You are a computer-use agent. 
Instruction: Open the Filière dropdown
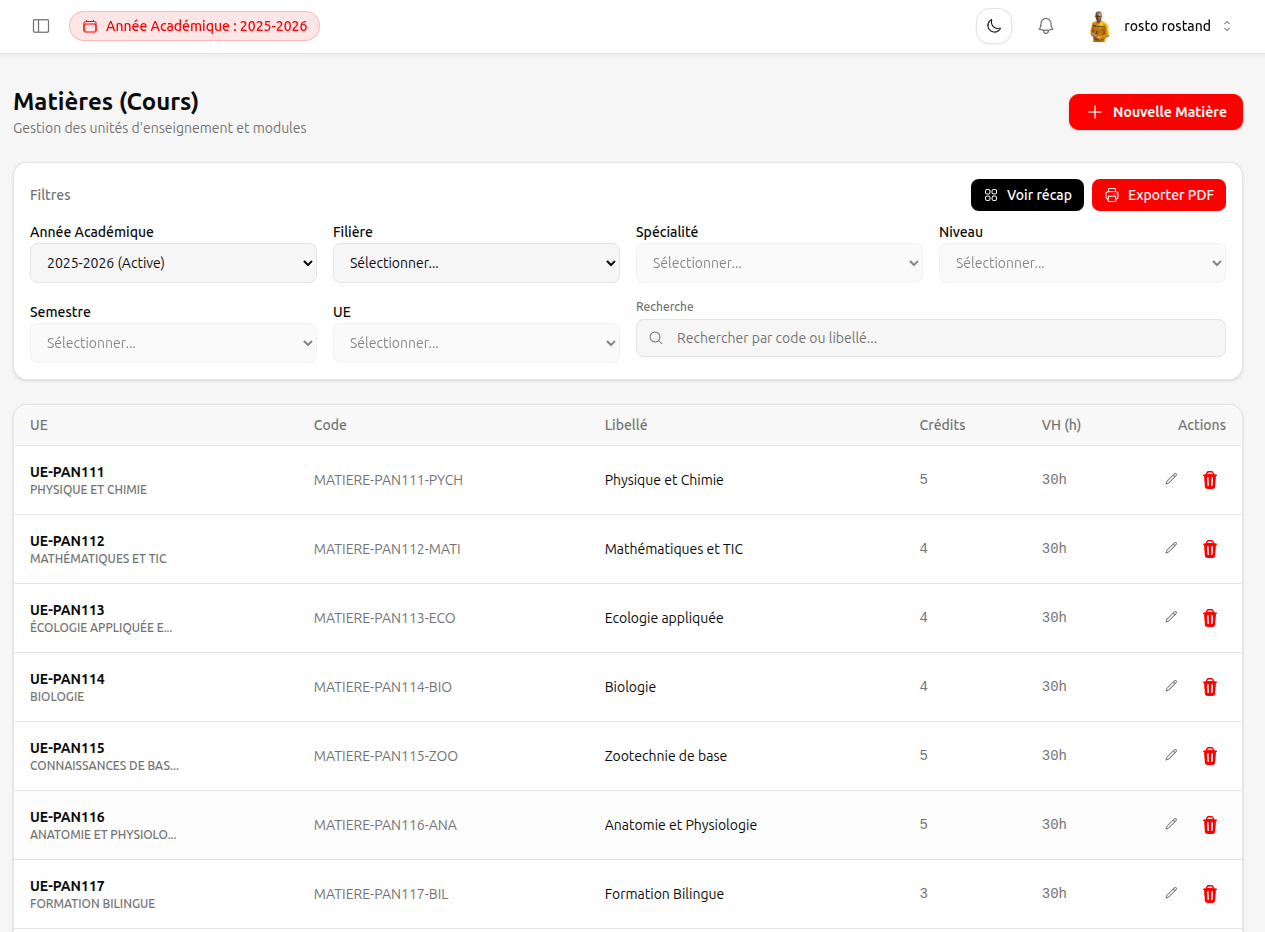tap(476, 263)
